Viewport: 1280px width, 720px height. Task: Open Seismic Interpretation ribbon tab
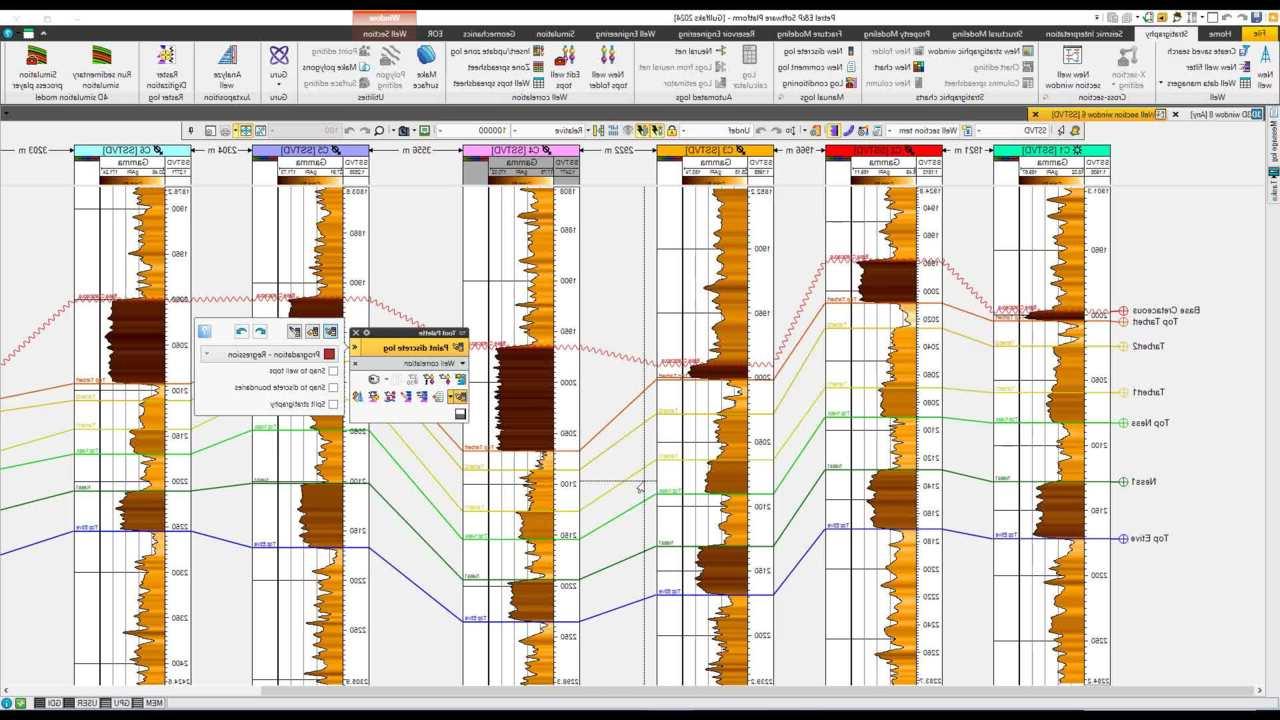(1084, 34)
